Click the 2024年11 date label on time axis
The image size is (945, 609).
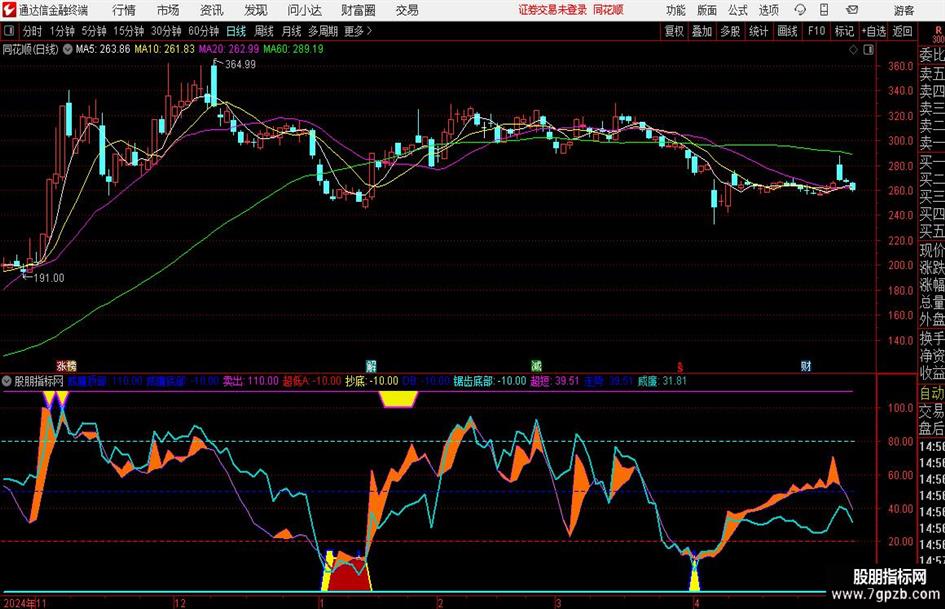(x=24, y=603)
